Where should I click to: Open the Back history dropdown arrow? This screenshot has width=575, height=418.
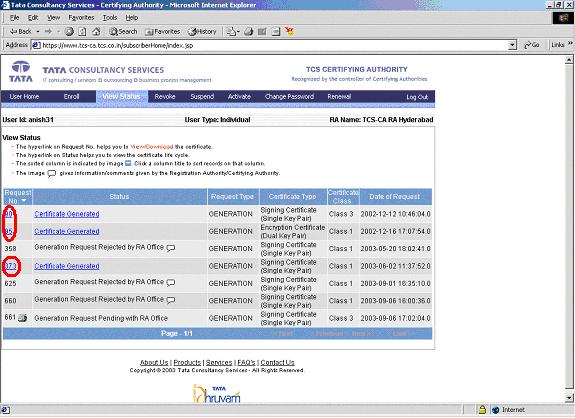click(38, 32)
